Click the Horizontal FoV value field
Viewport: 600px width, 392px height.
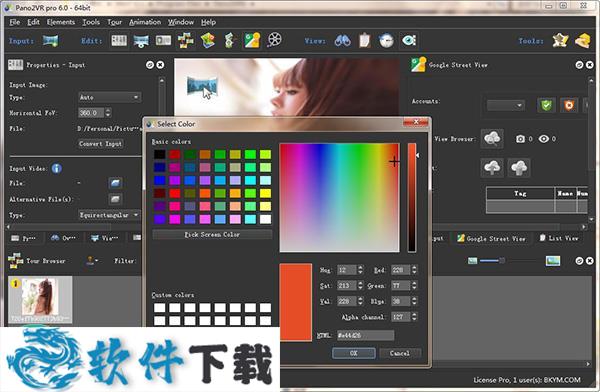pos(91,113)
